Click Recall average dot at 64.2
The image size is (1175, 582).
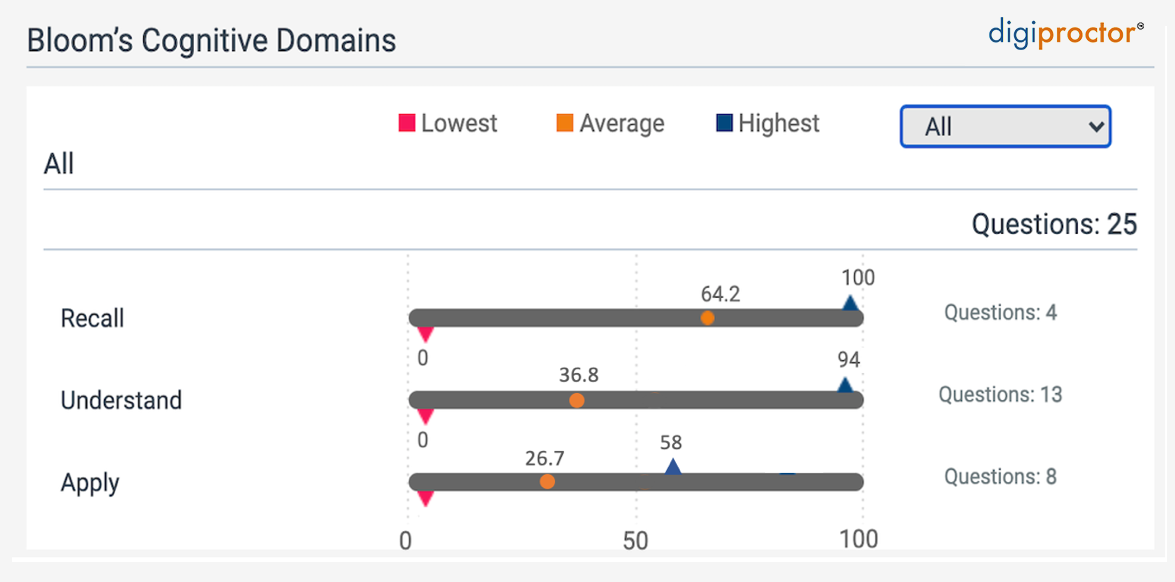pos(707,318)
